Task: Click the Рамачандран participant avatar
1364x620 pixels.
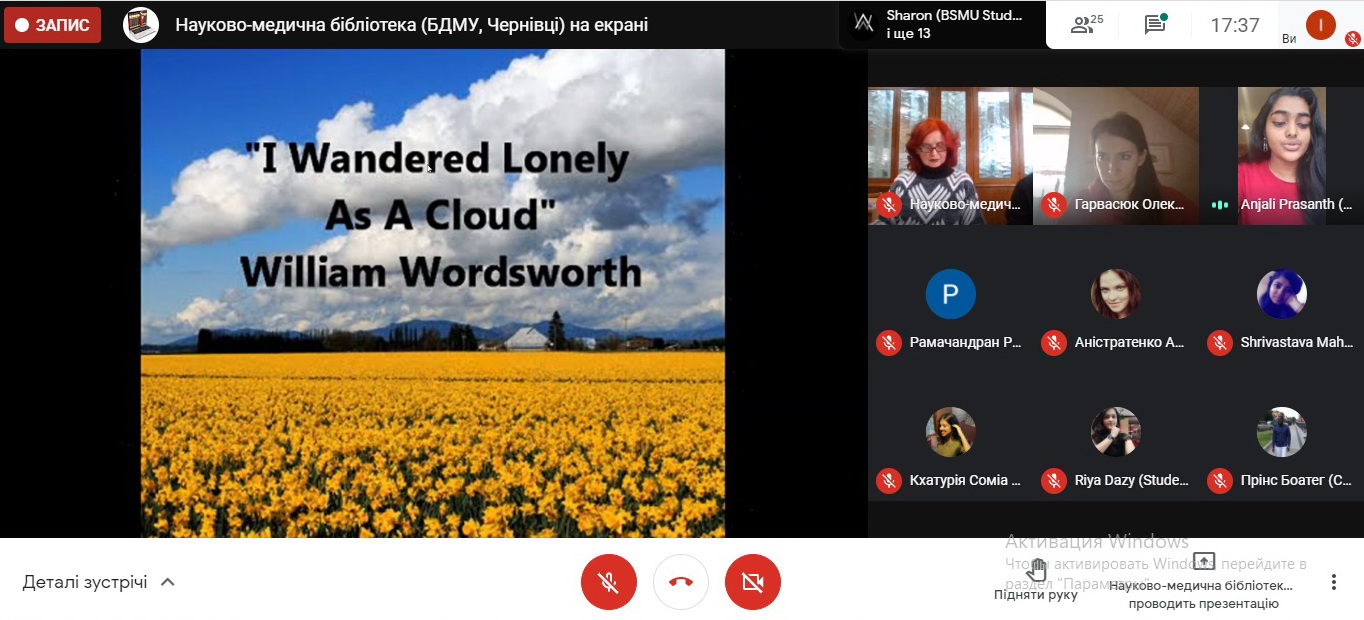Action: pos(950,294)
